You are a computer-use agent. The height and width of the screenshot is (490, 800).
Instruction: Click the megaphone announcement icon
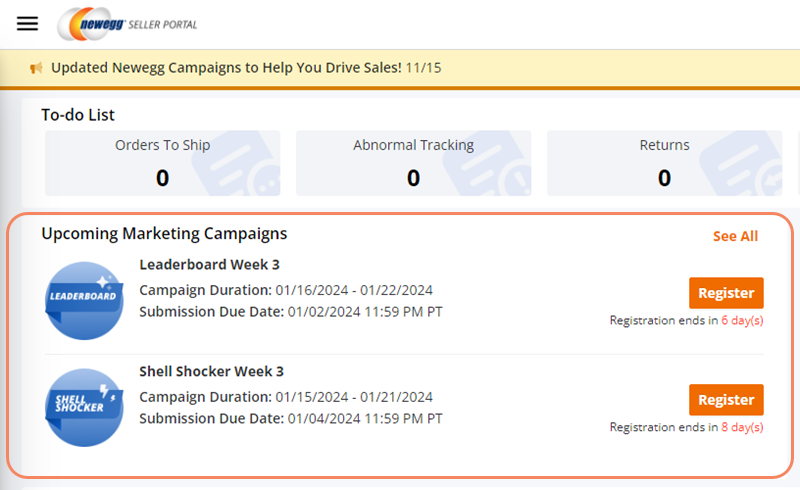point(36,68)
